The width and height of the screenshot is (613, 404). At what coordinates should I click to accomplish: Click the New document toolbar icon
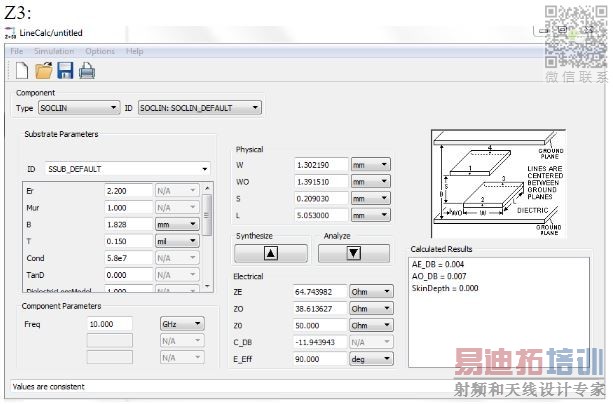coord(22,71)
